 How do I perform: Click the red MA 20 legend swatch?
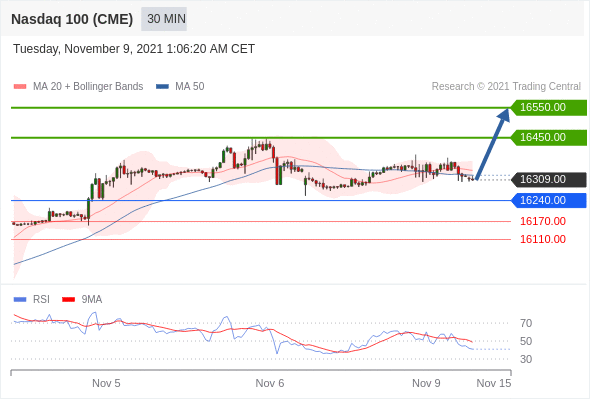(x=20, y=87)
